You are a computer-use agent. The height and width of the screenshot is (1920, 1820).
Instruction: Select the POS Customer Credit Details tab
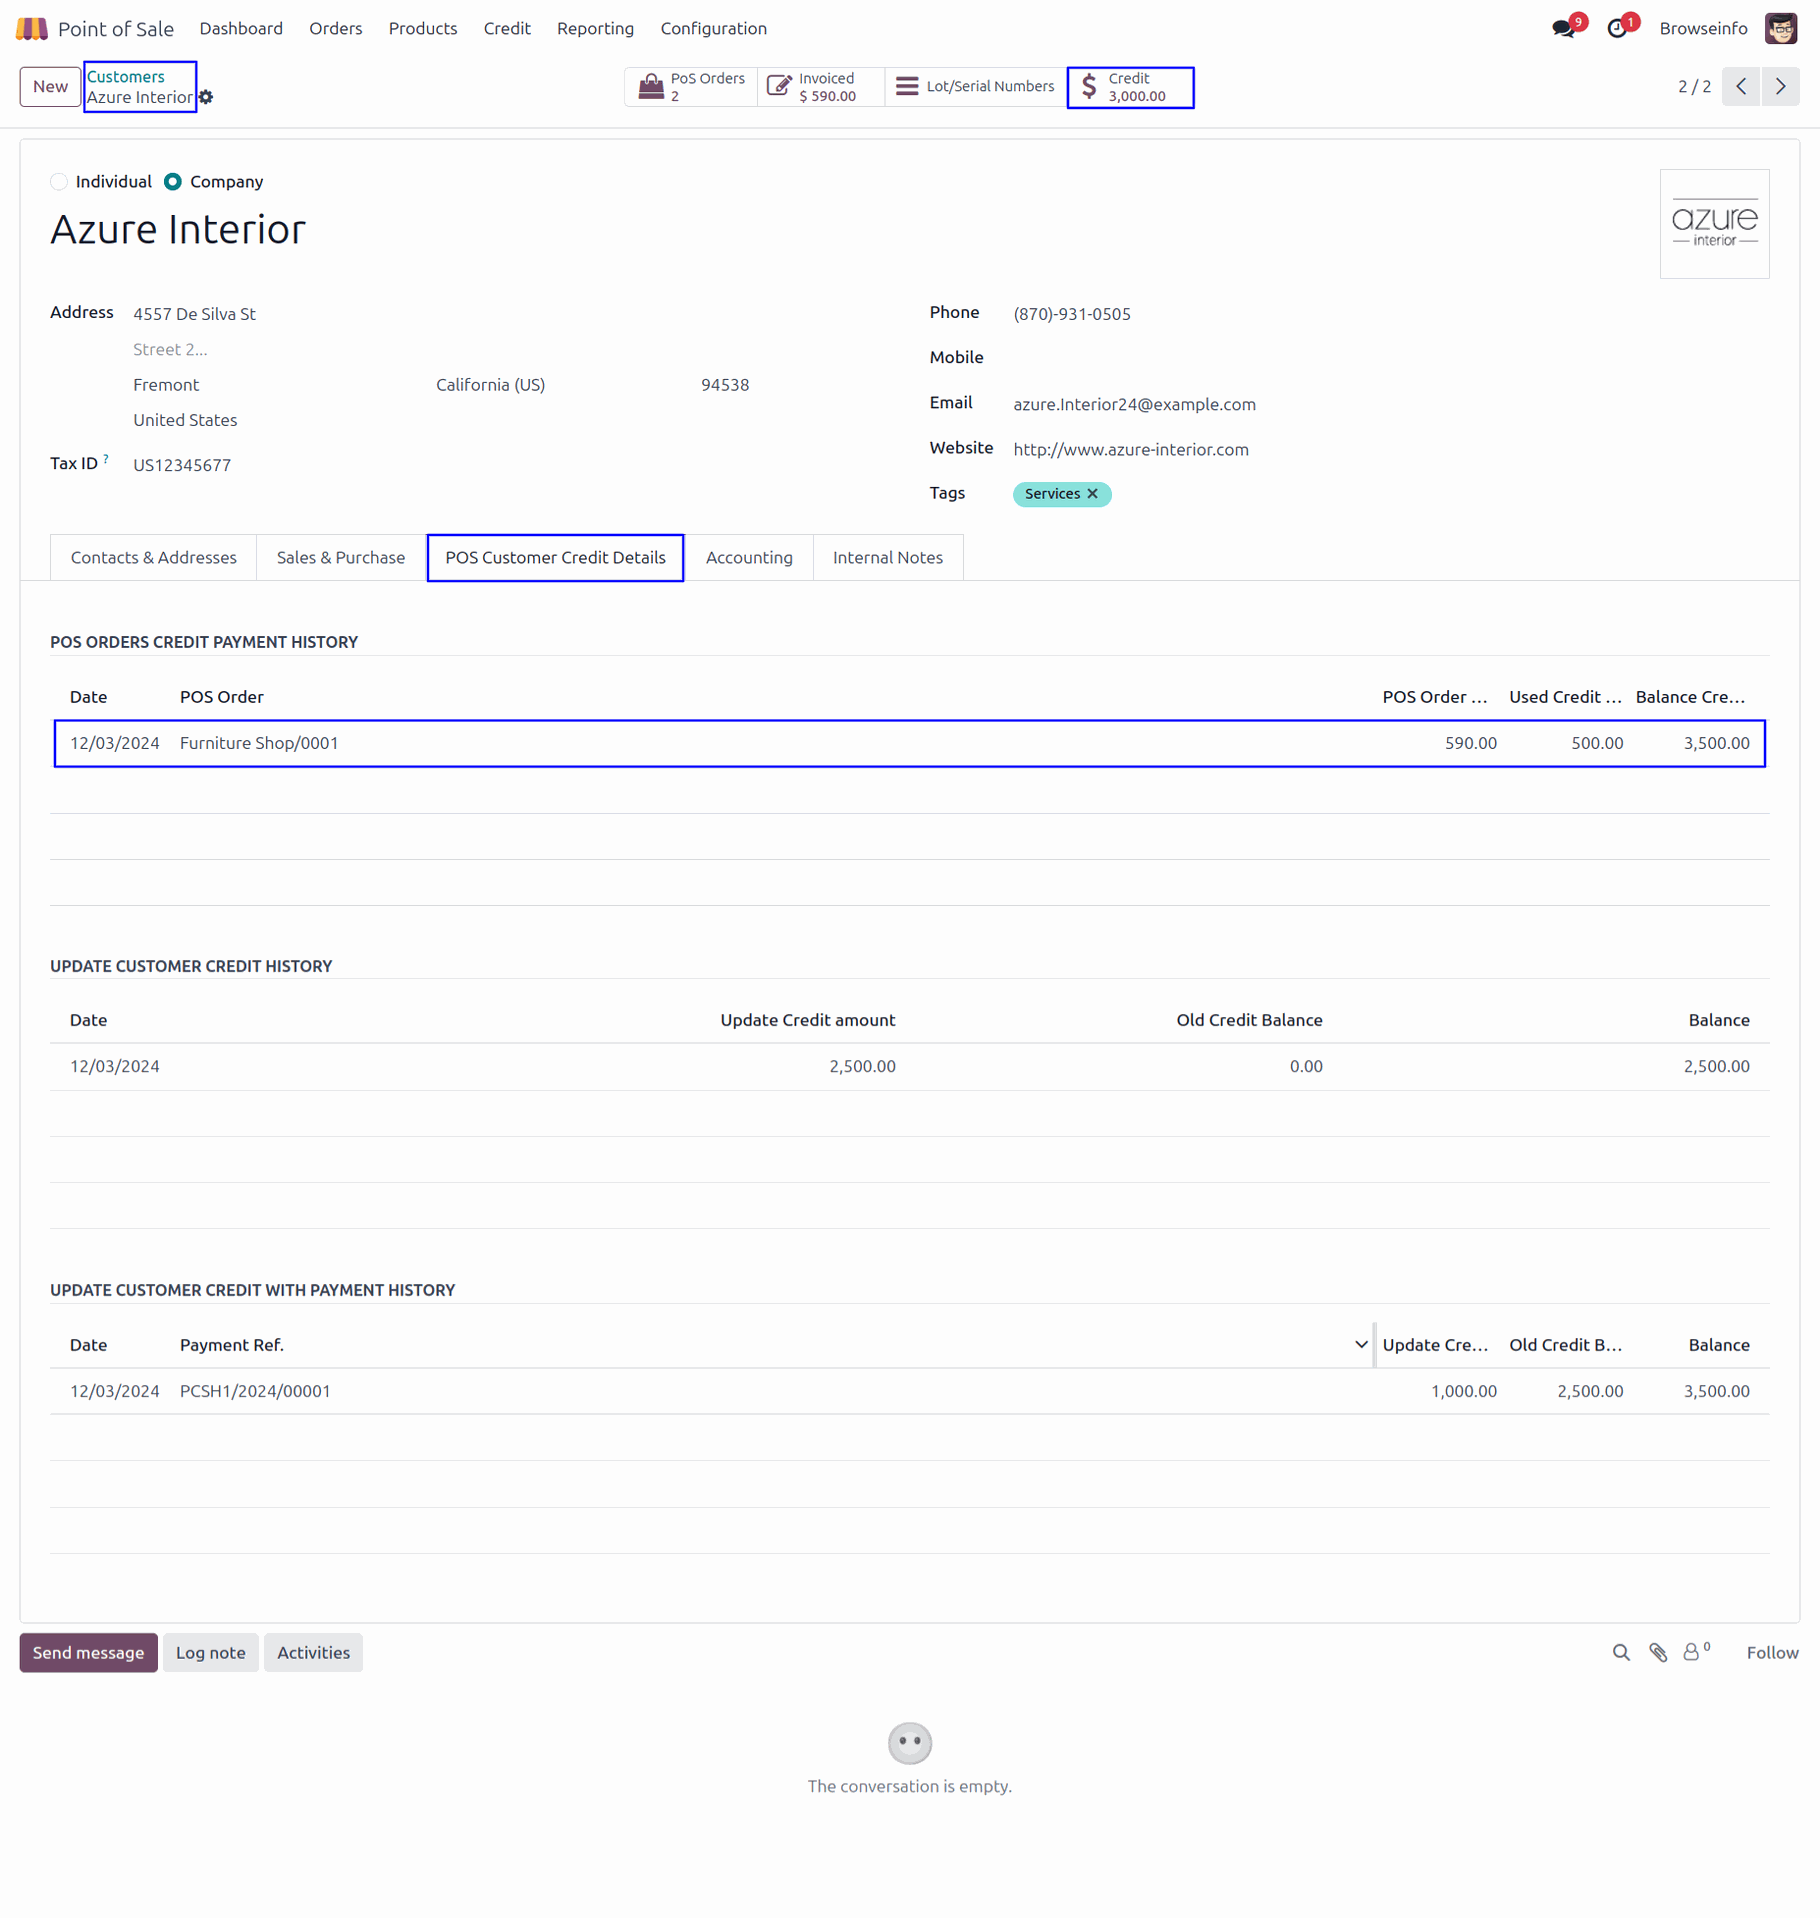click(555, 557)
